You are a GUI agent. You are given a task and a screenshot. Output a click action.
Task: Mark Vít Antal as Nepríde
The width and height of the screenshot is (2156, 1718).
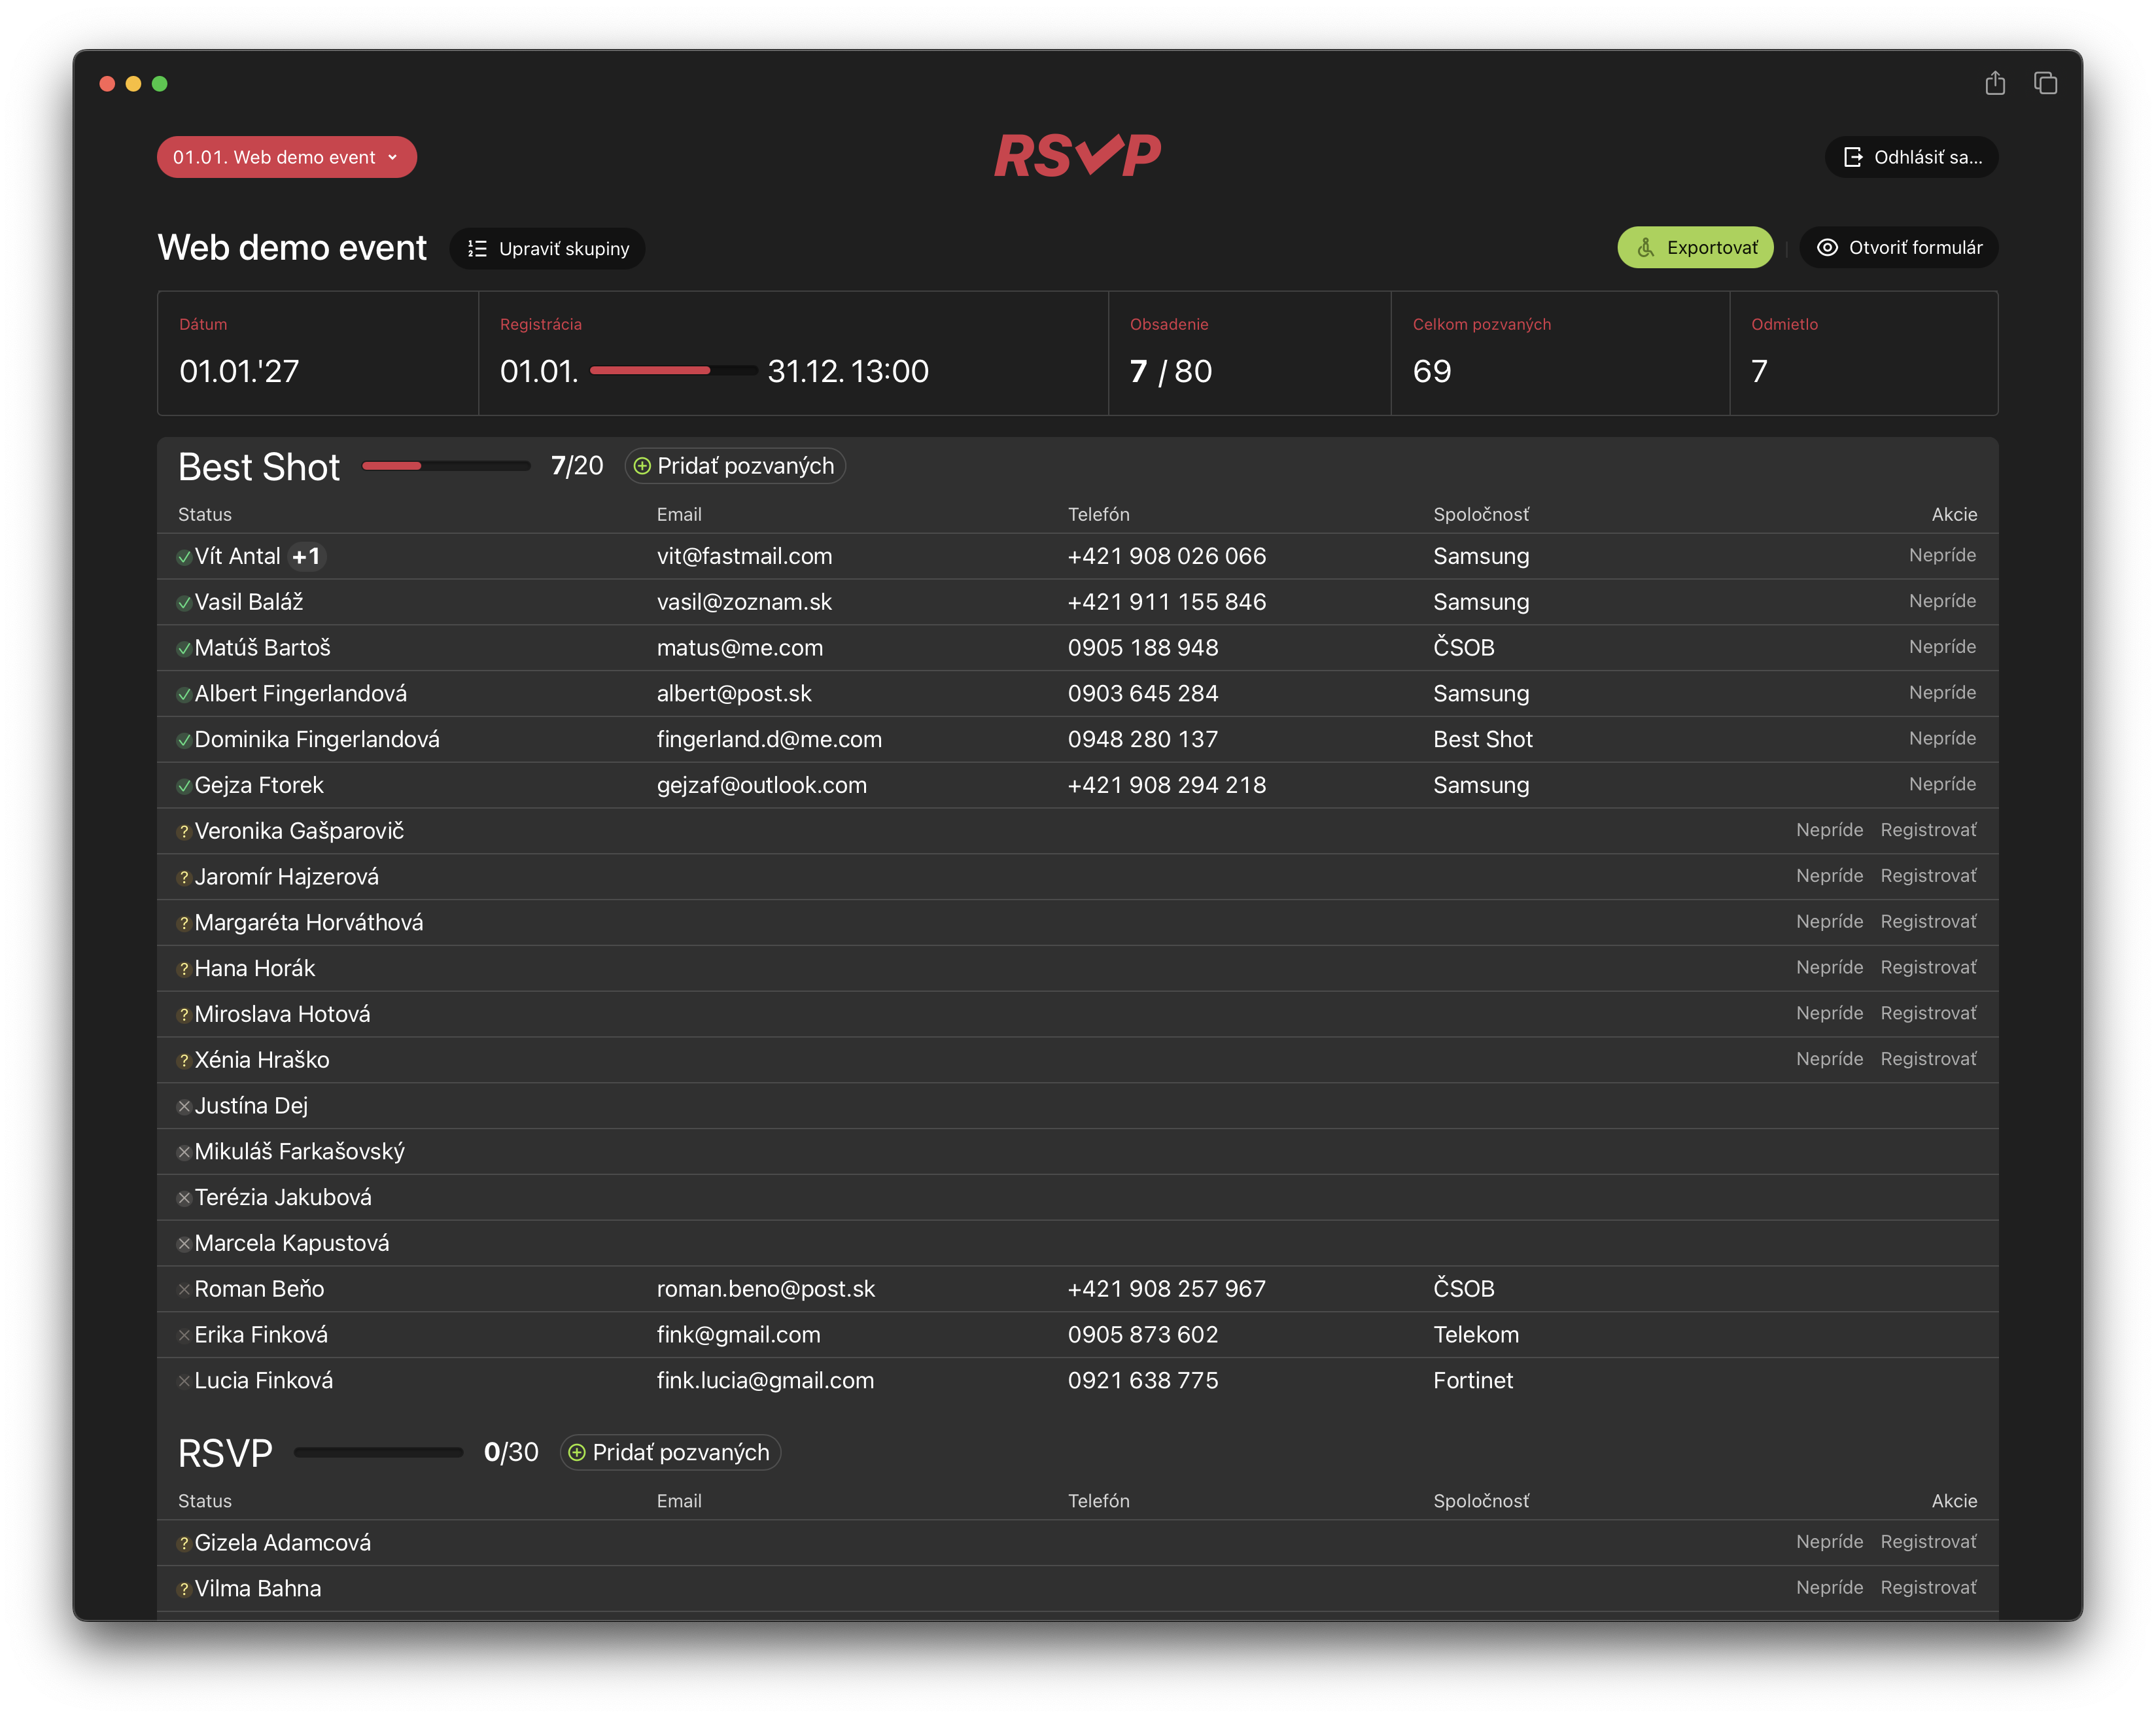click(x=1942, y=555)
